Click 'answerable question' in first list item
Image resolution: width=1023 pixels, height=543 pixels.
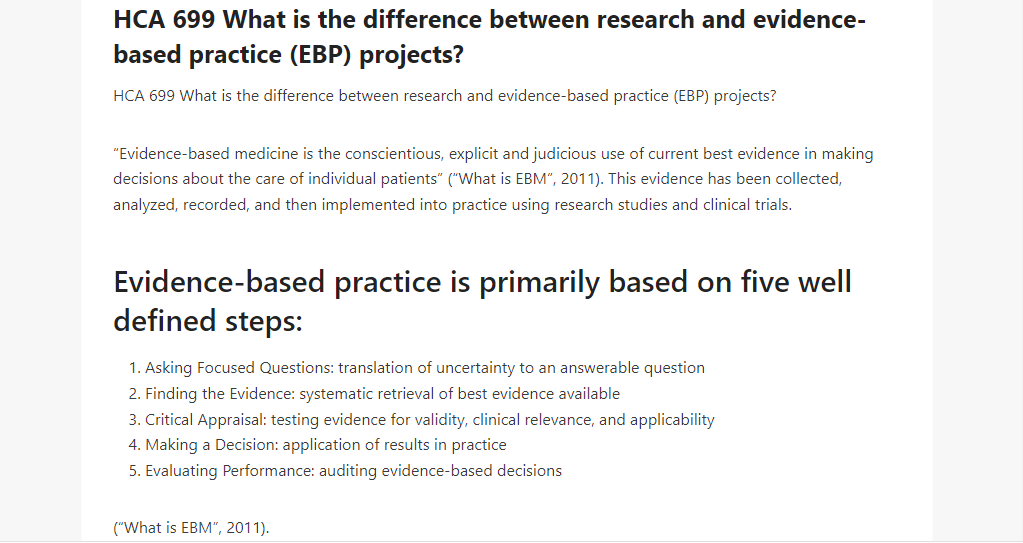(x=632, y=368)
